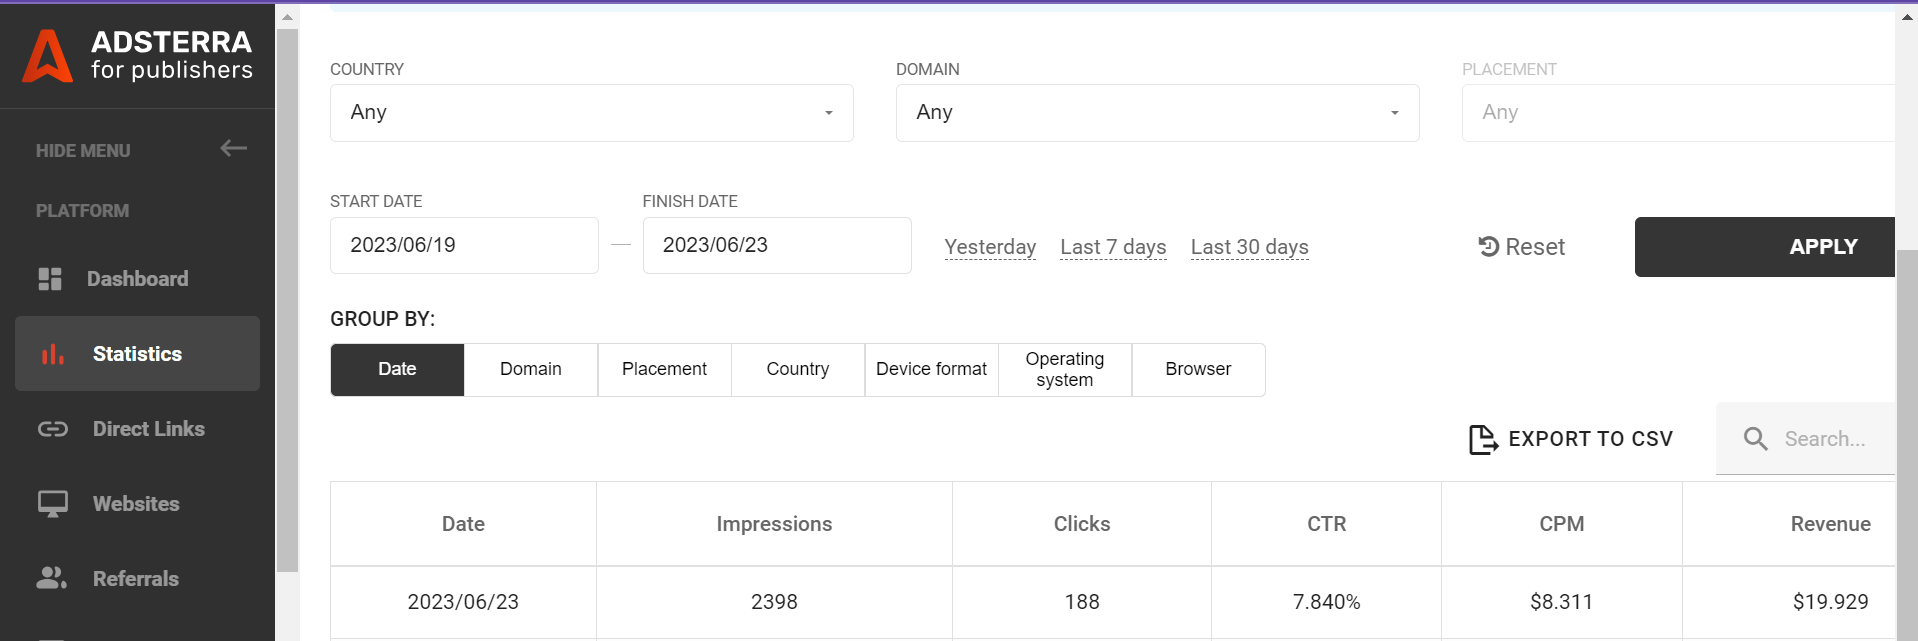Group statistics by Country
Screen dimensions: 1918x641
(x=797, y=369)
